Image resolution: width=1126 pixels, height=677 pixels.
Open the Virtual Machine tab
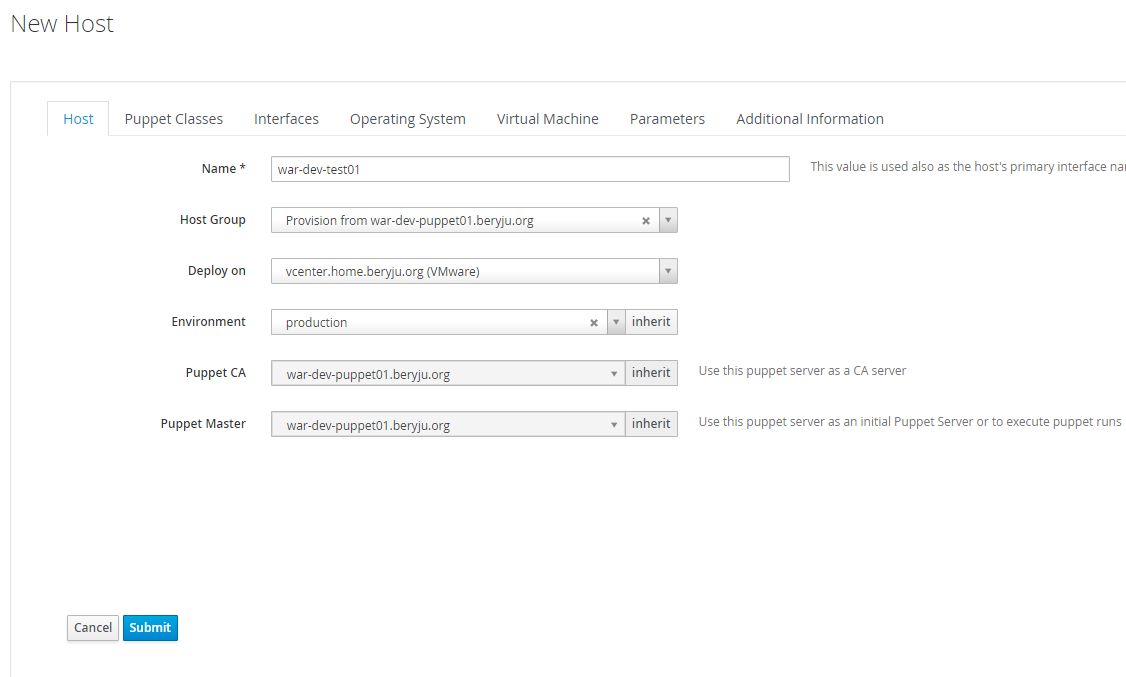click(x=547, y=118)
